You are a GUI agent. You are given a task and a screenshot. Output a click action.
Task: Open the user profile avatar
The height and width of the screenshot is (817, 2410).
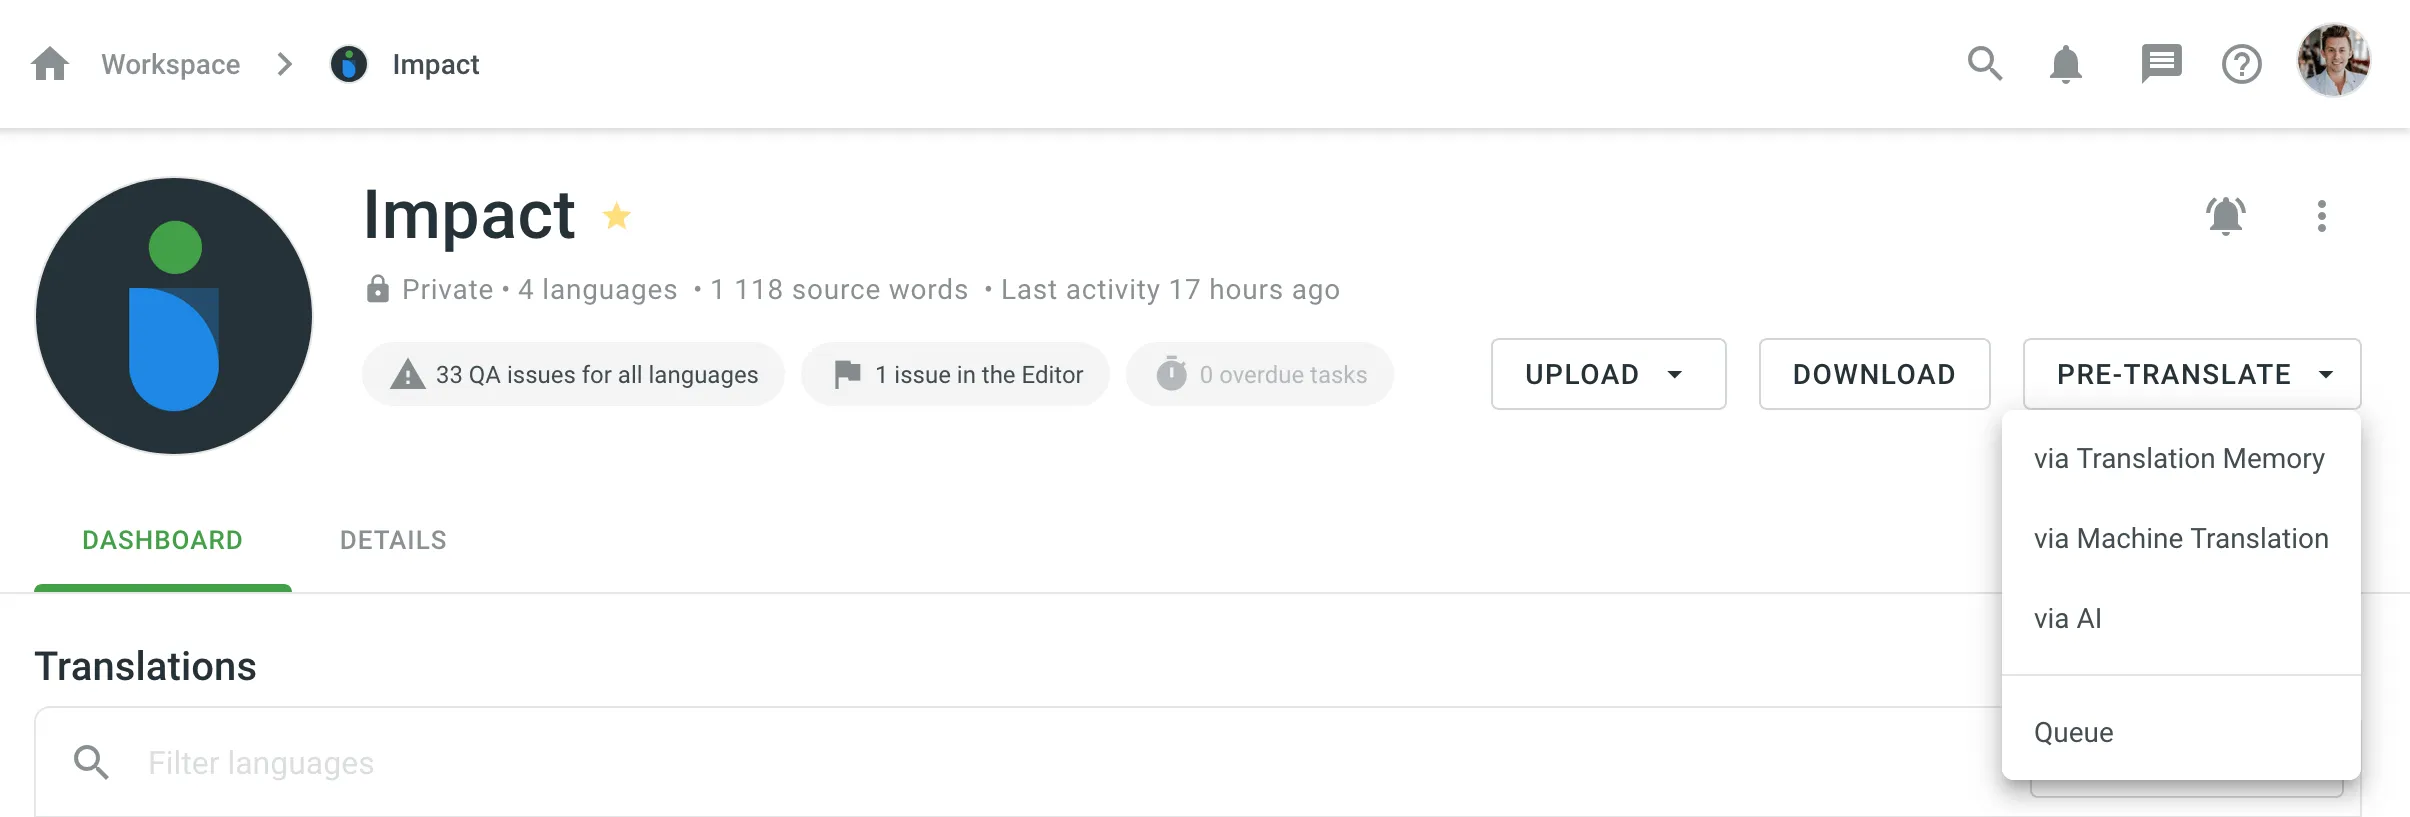click(2333, 61)
